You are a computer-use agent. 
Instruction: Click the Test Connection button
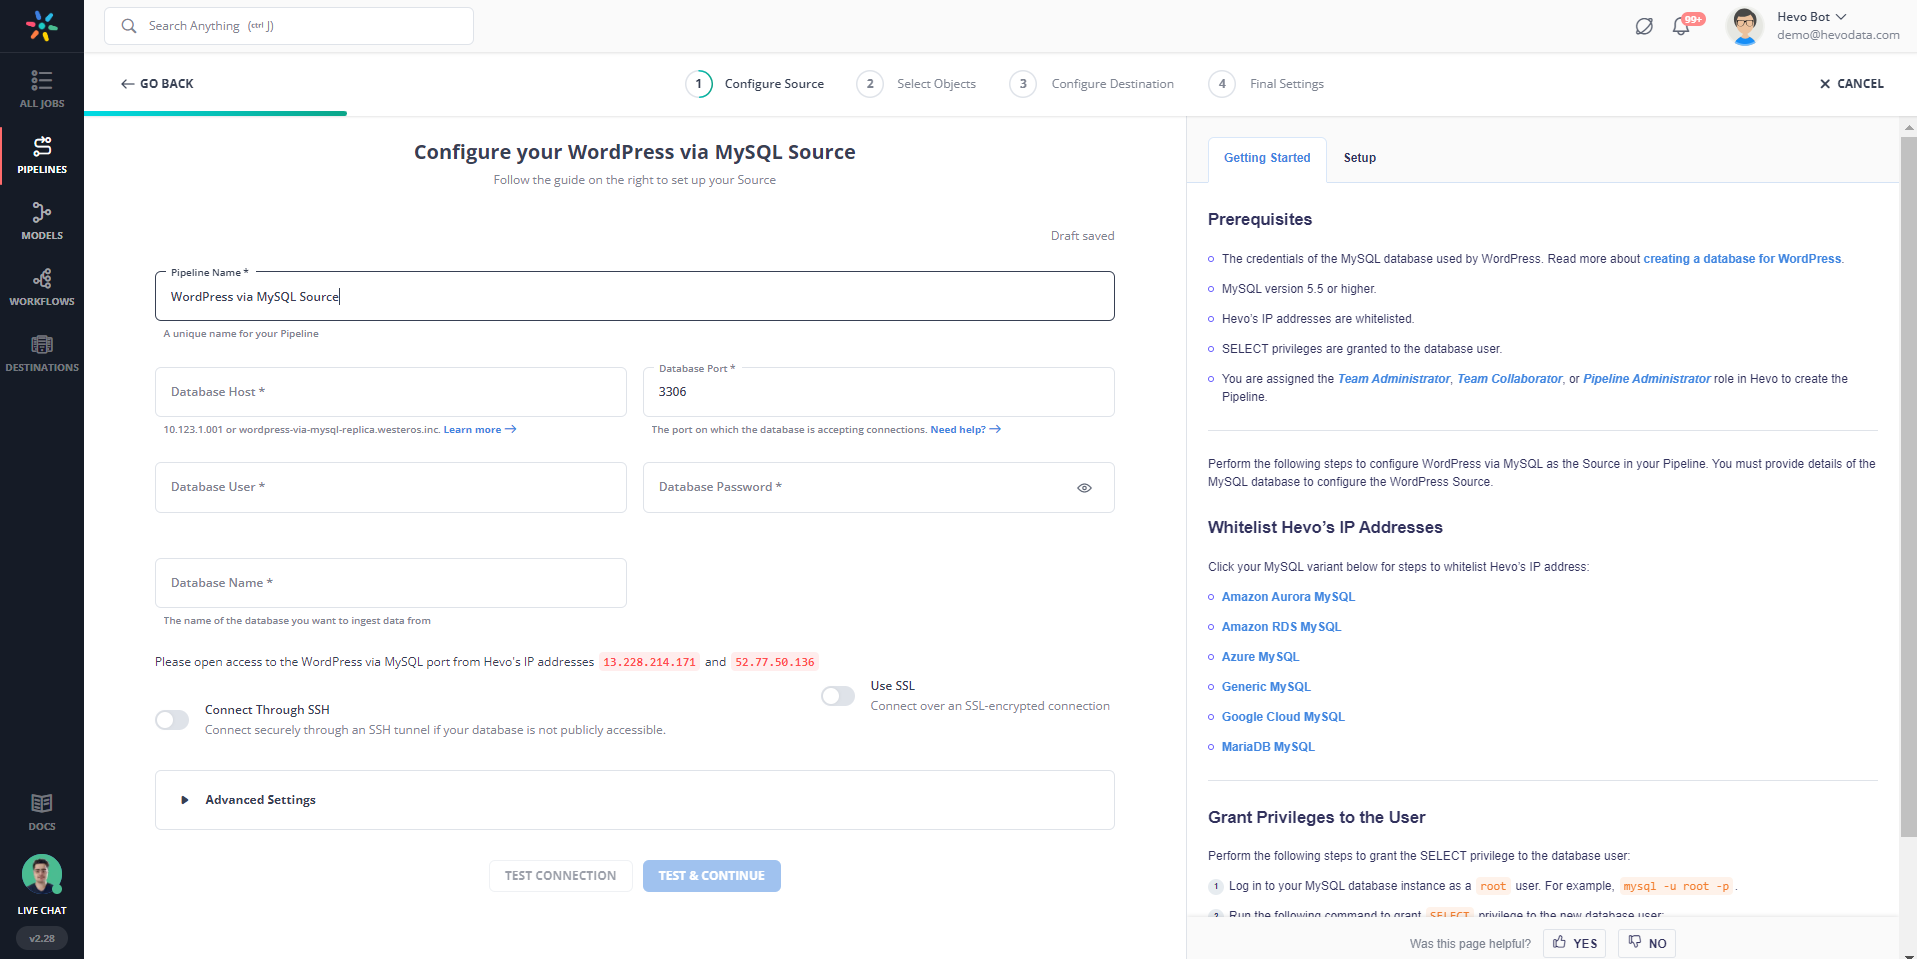(x=560, y=875)
